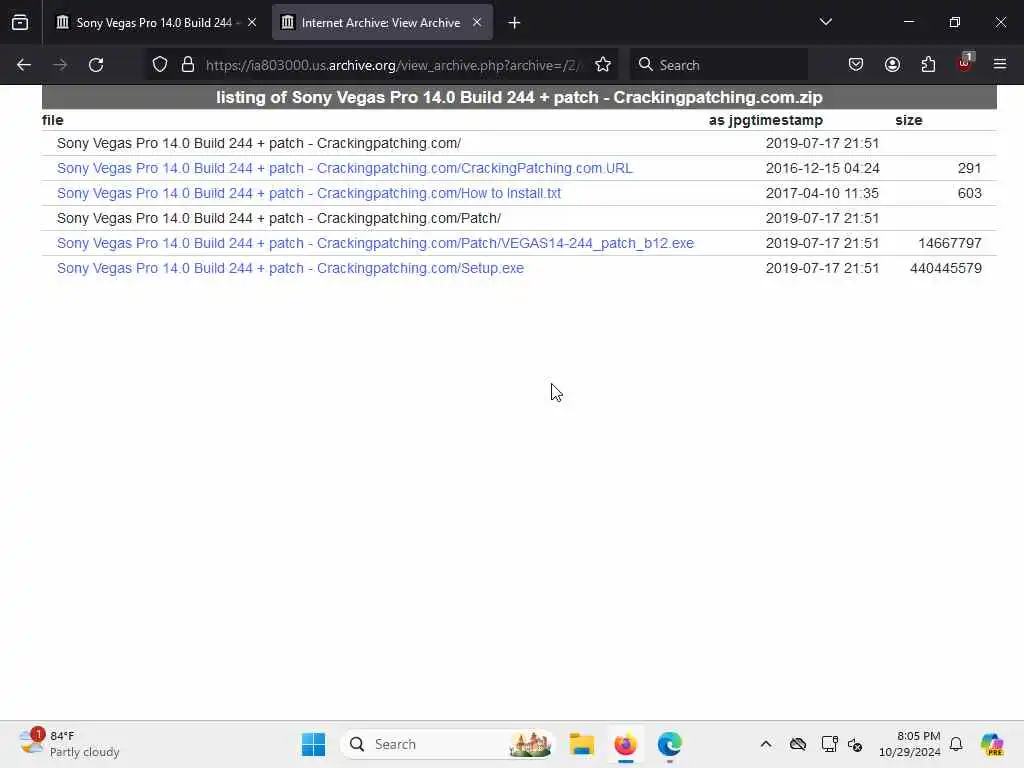Open the Extensions puzzle icon
The image size is (1024, 768).
click(928, 65)
